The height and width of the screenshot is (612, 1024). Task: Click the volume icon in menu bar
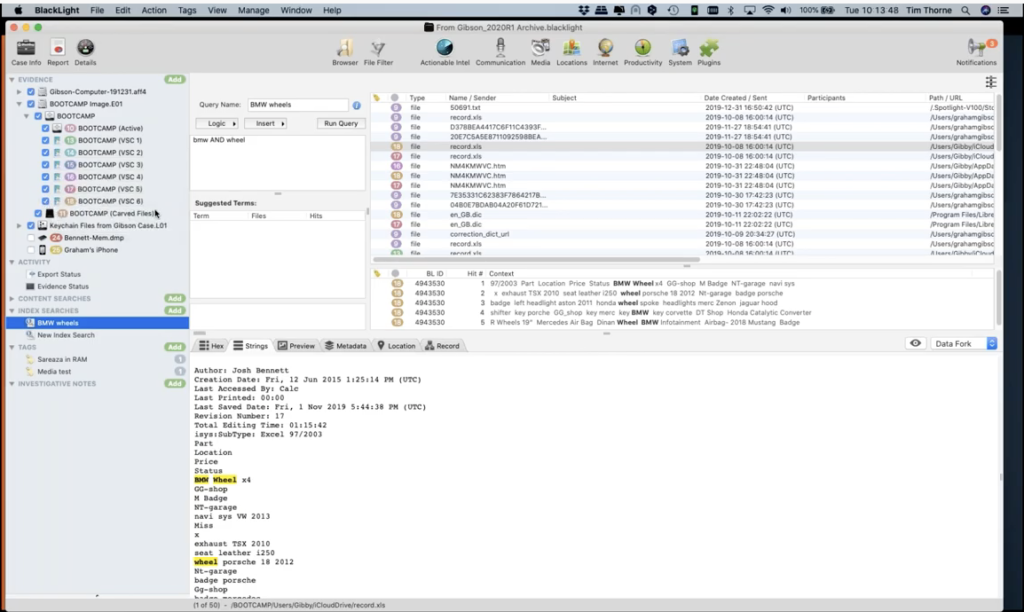coord(786,10)
